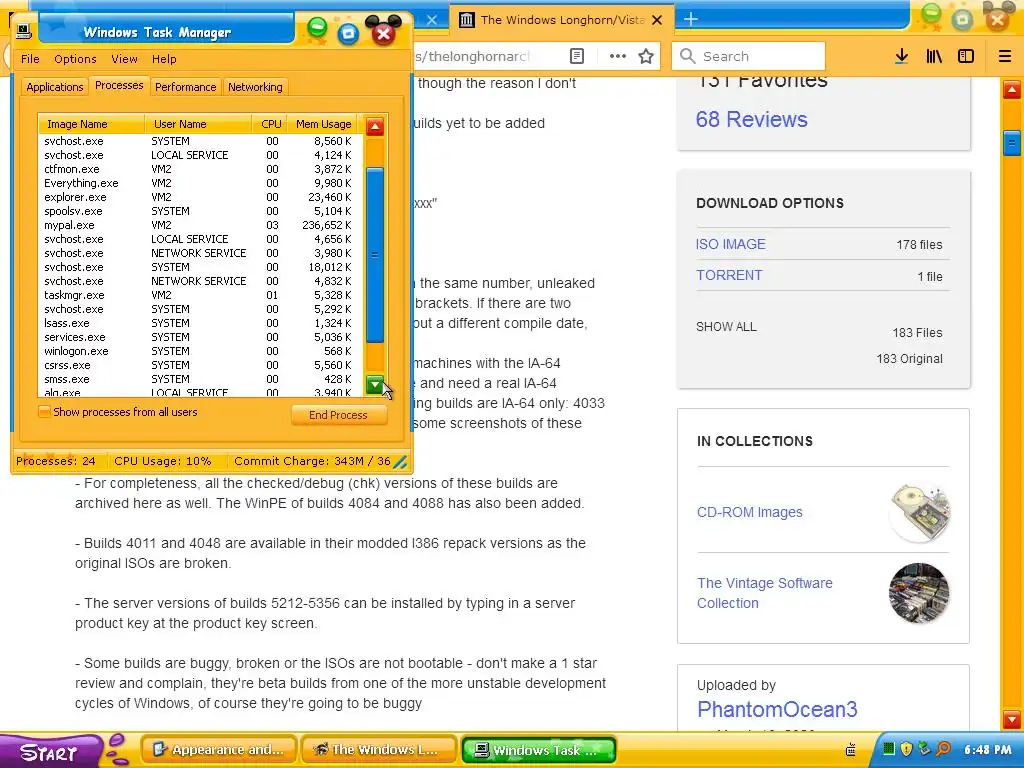Select the taskmgr.exe process row
Screen dimensions: 1024x768
coord(199,295)
